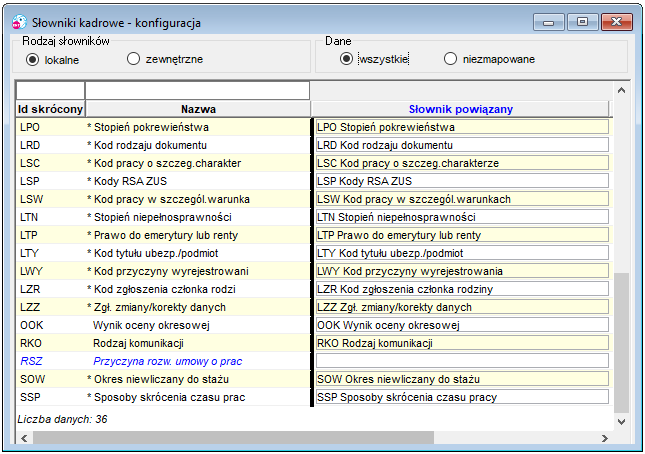Image resolution: width=645 pixels, height=454 pixels.
Task: Click the empty linked dictionary field for RSZ
Action: (462, 361)
